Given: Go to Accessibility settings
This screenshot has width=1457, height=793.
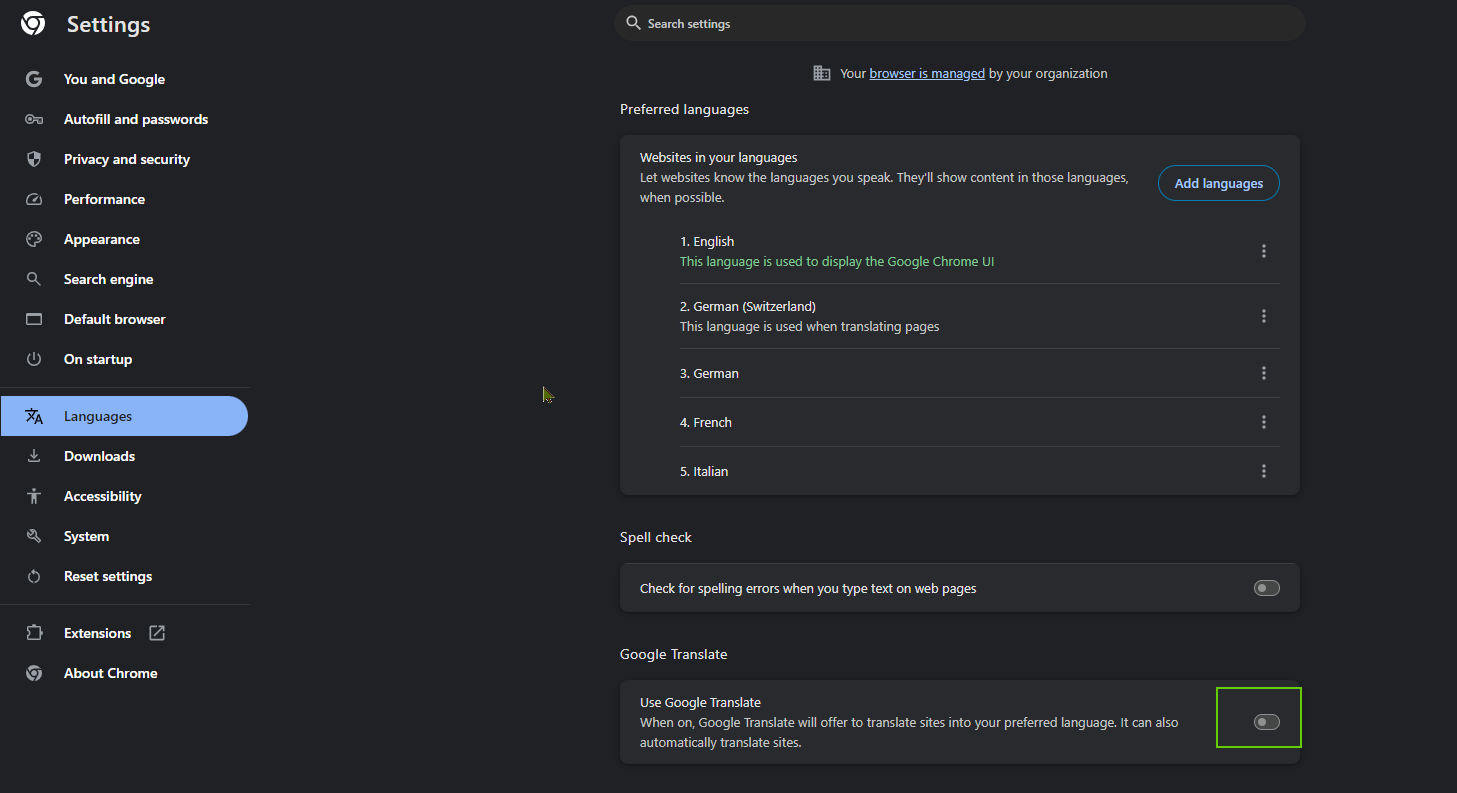Looking at the screenshot, I should click(x=124, y=496).
